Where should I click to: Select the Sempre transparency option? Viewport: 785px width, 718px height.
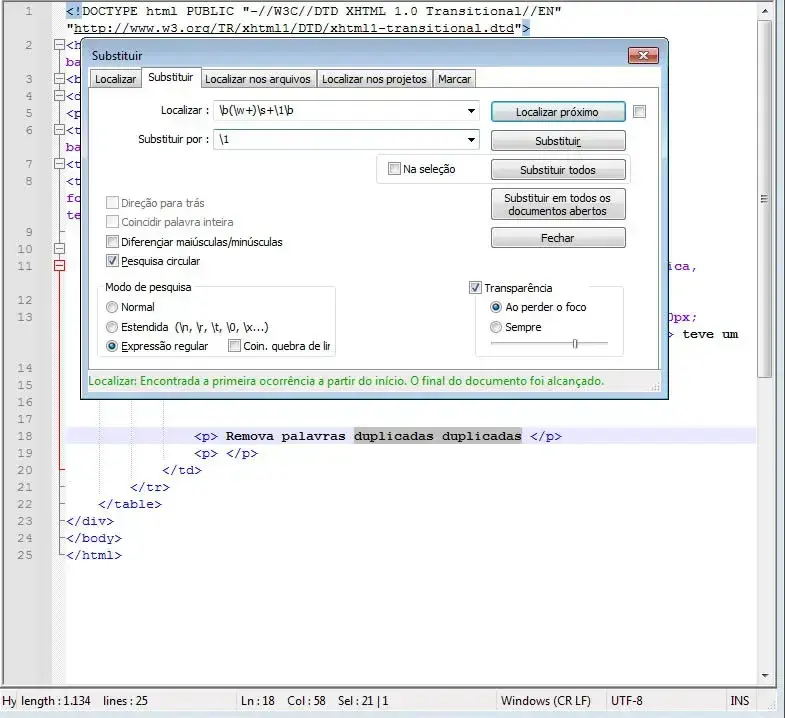coord(496,327)
